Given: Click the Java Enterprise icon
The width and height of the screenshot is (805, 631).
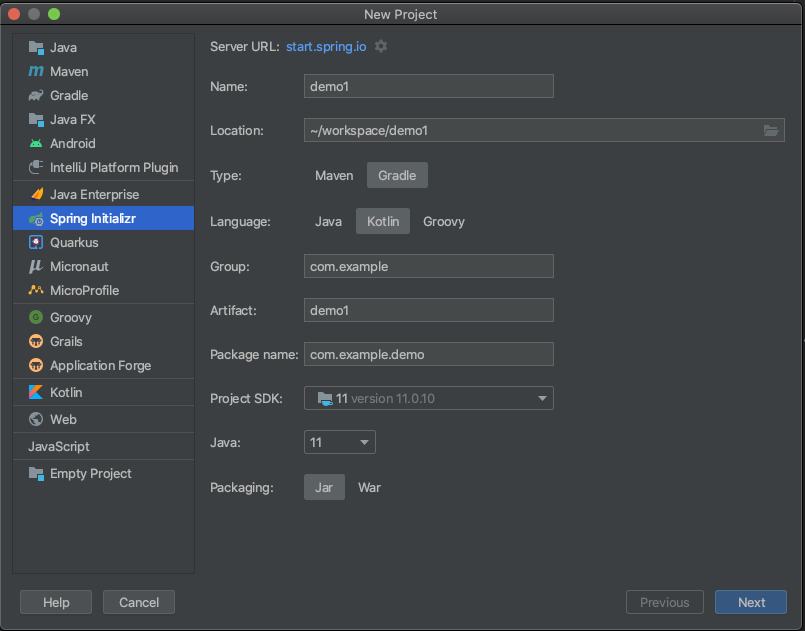Looking at the screenshot, I should coord(36,194).
